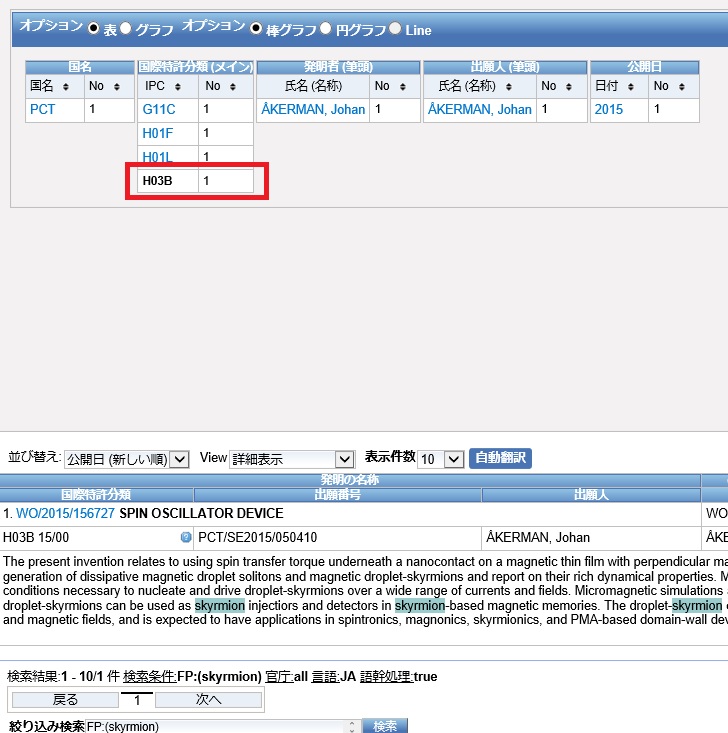Image resolution: width=728 pixels, height=733 pixels.
Task: Click the 語幹処理 link label
Action: [387, 676]
